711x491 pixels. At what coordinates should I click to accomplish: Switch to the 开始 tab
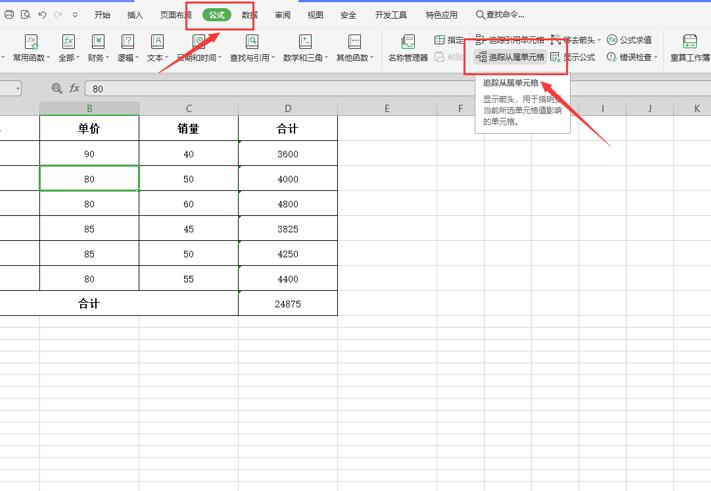[102, 15]
